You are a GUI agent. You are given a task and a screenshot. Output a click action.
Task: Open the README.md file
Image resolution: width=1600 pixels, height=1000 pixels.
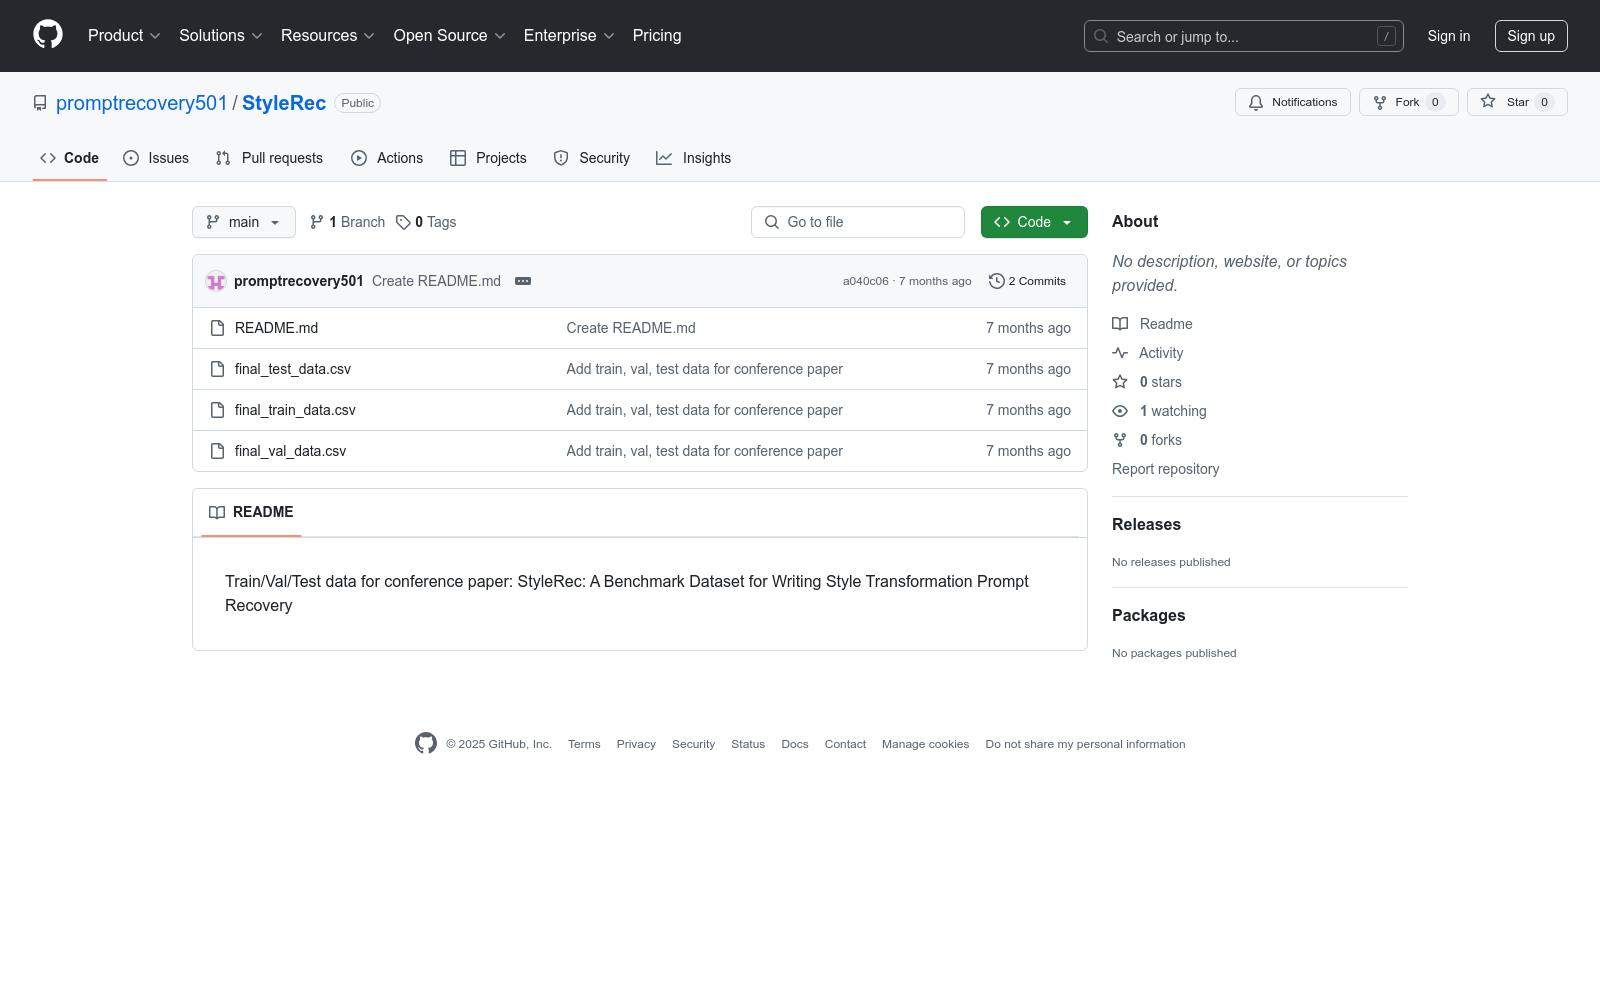pos(276,328)
